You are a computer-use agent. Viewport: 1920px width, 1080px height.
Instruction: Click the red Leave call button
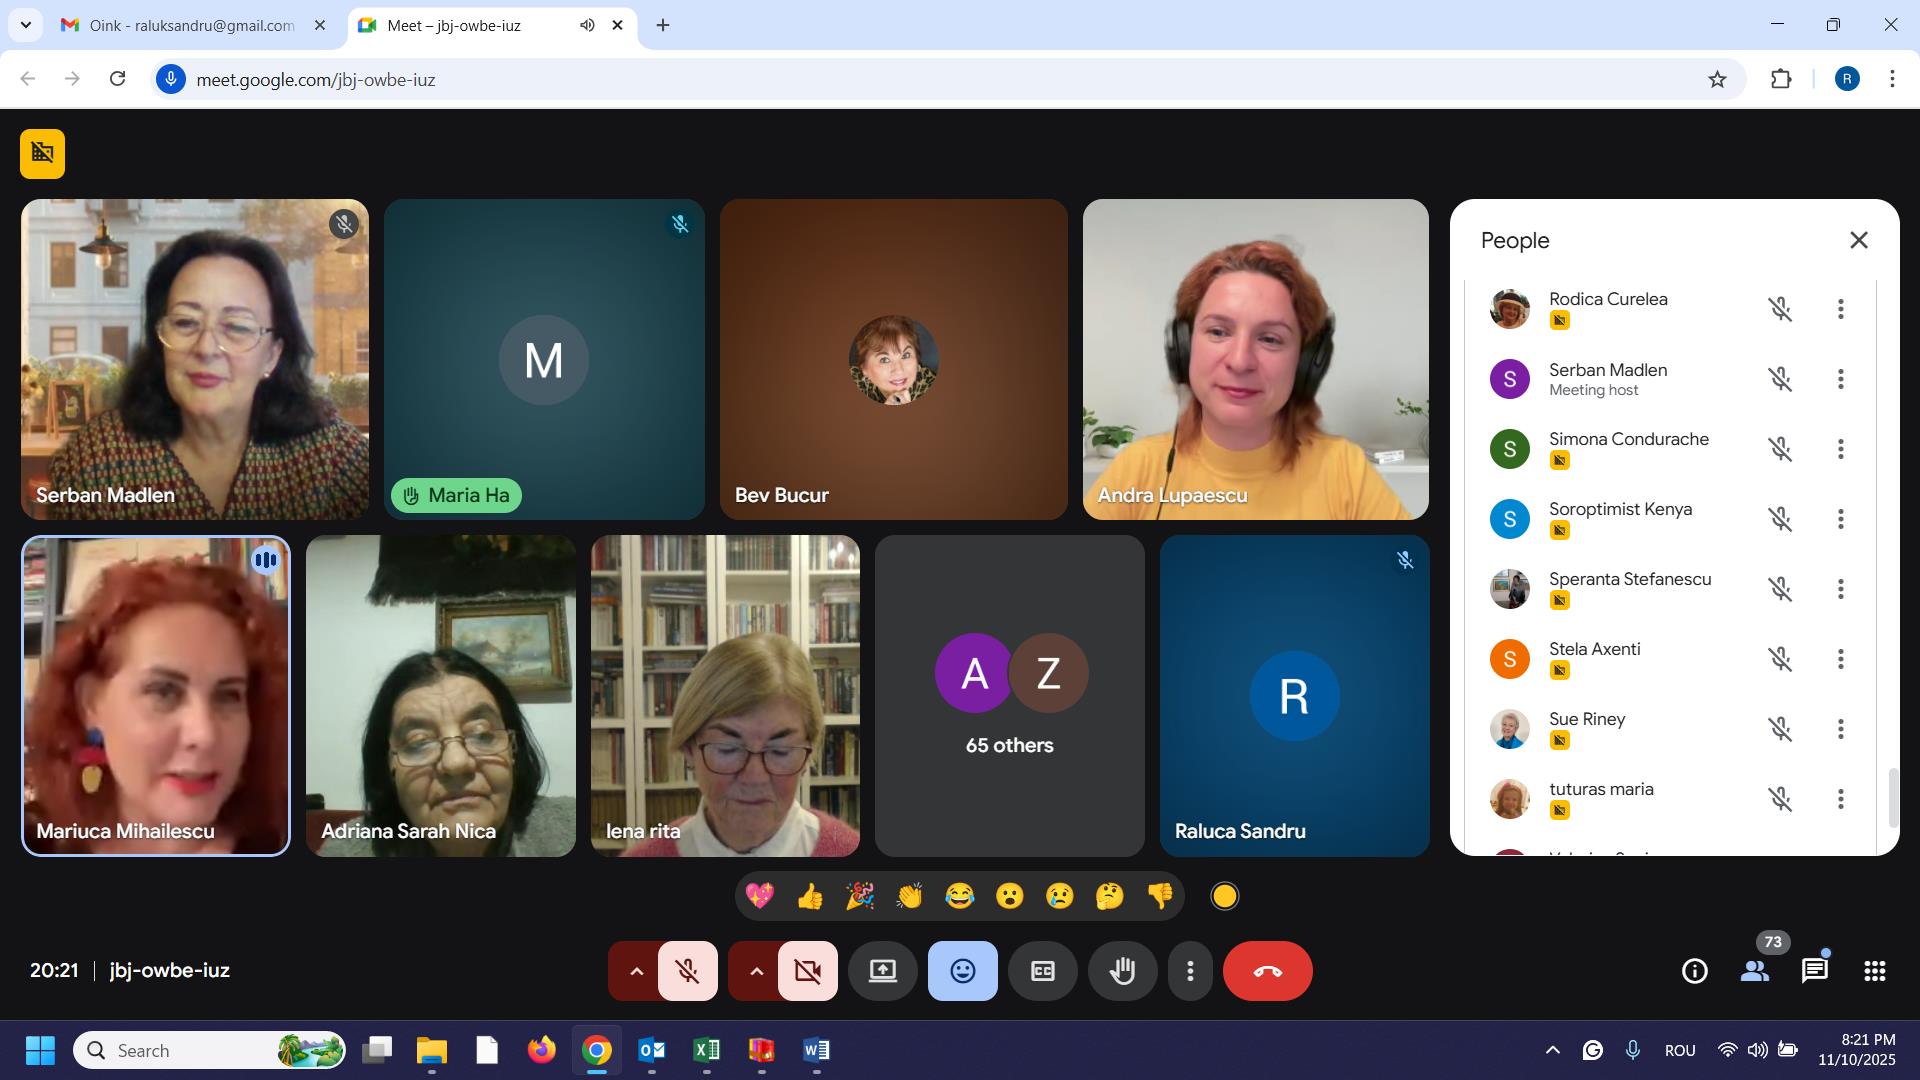(x=1267, y=971)
